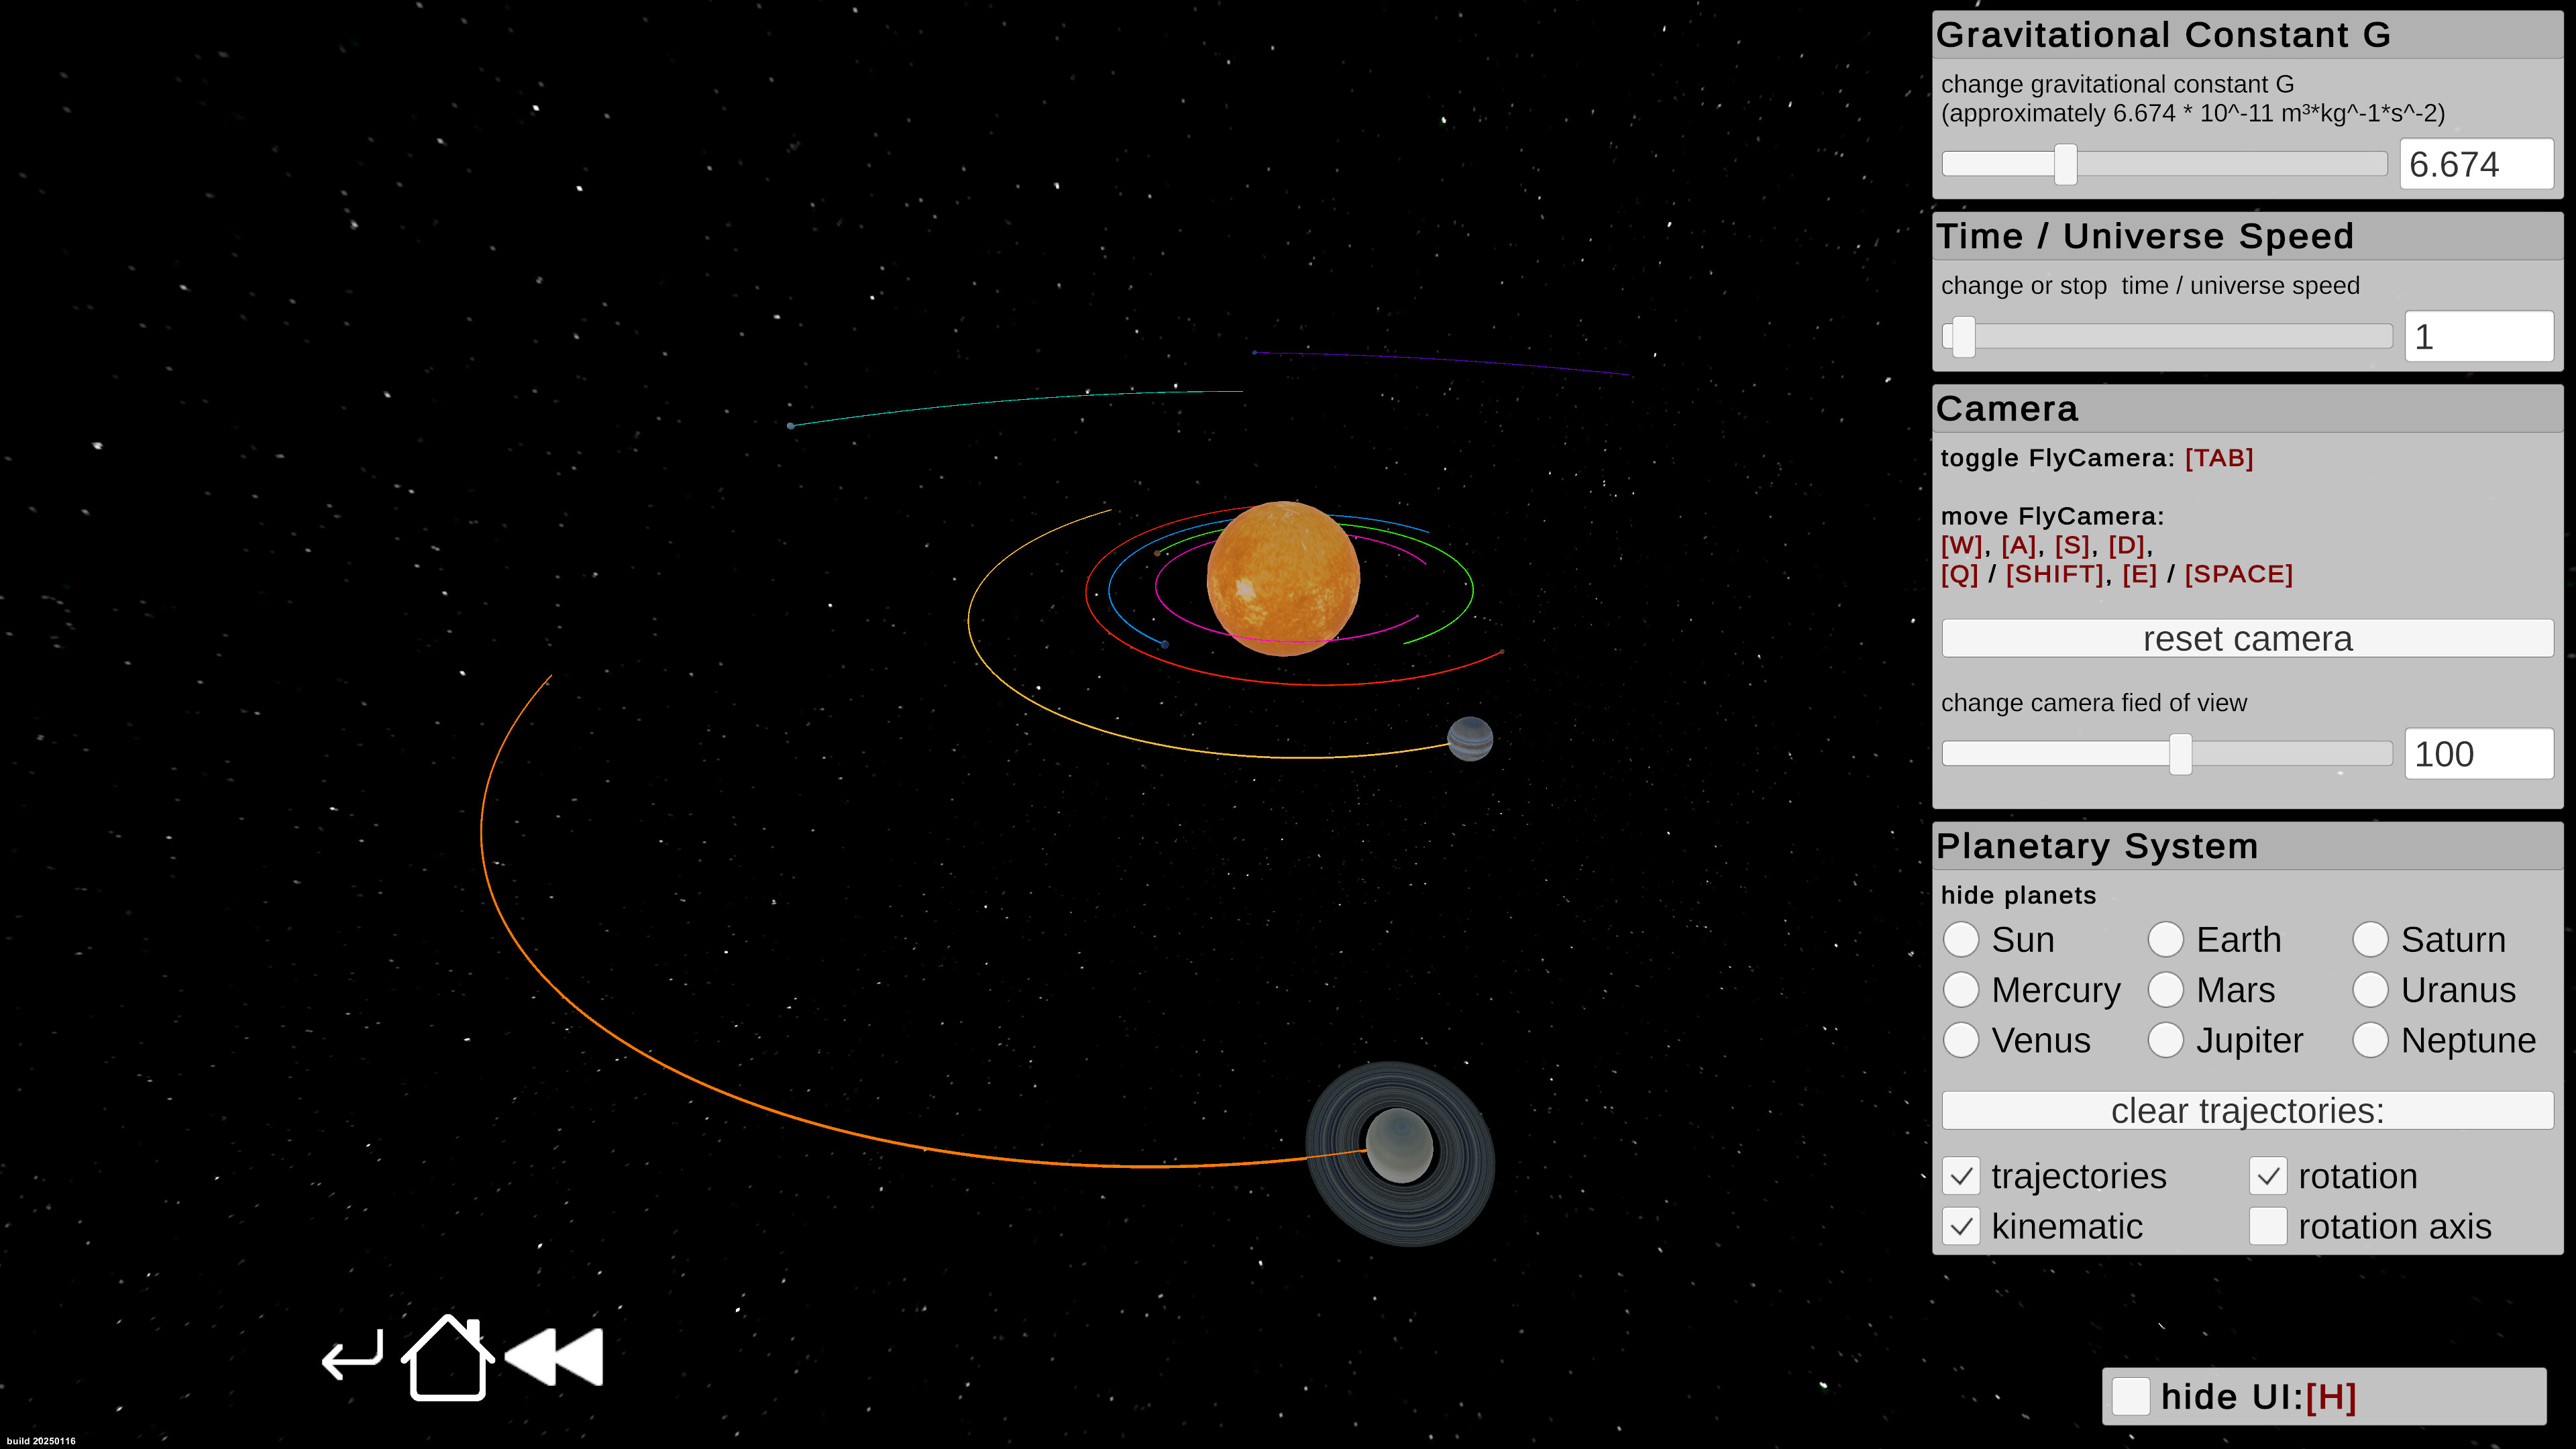
Task: Hide Mercury in the Planetary System panel
Action: 1962,989
